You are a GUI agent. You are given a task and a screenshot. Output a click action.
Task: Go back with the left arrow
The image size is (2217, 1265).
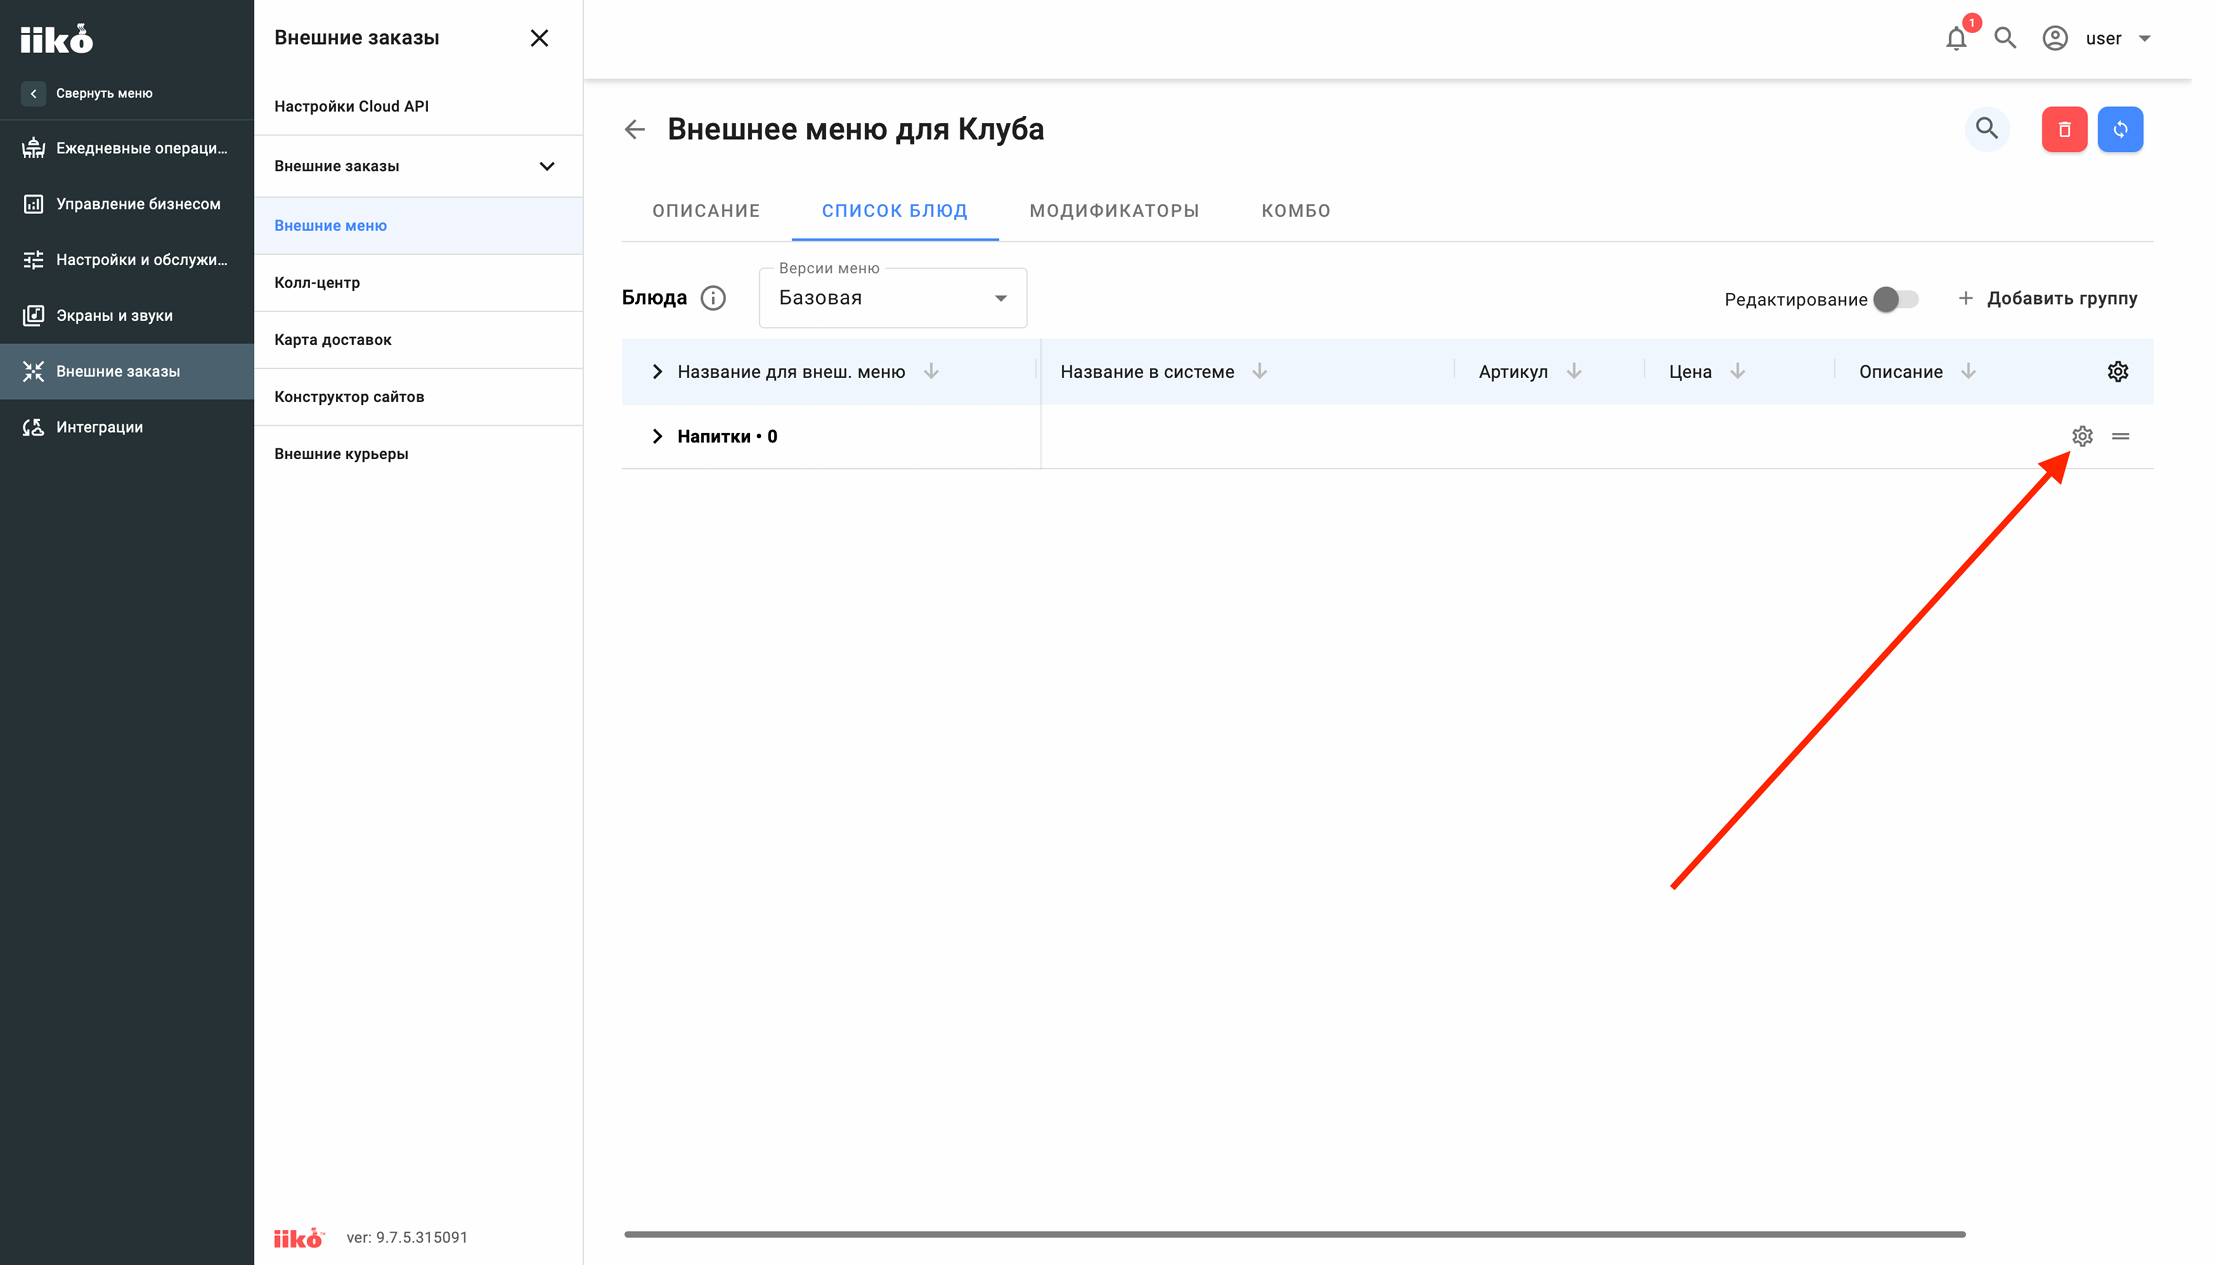coord(635,129)
